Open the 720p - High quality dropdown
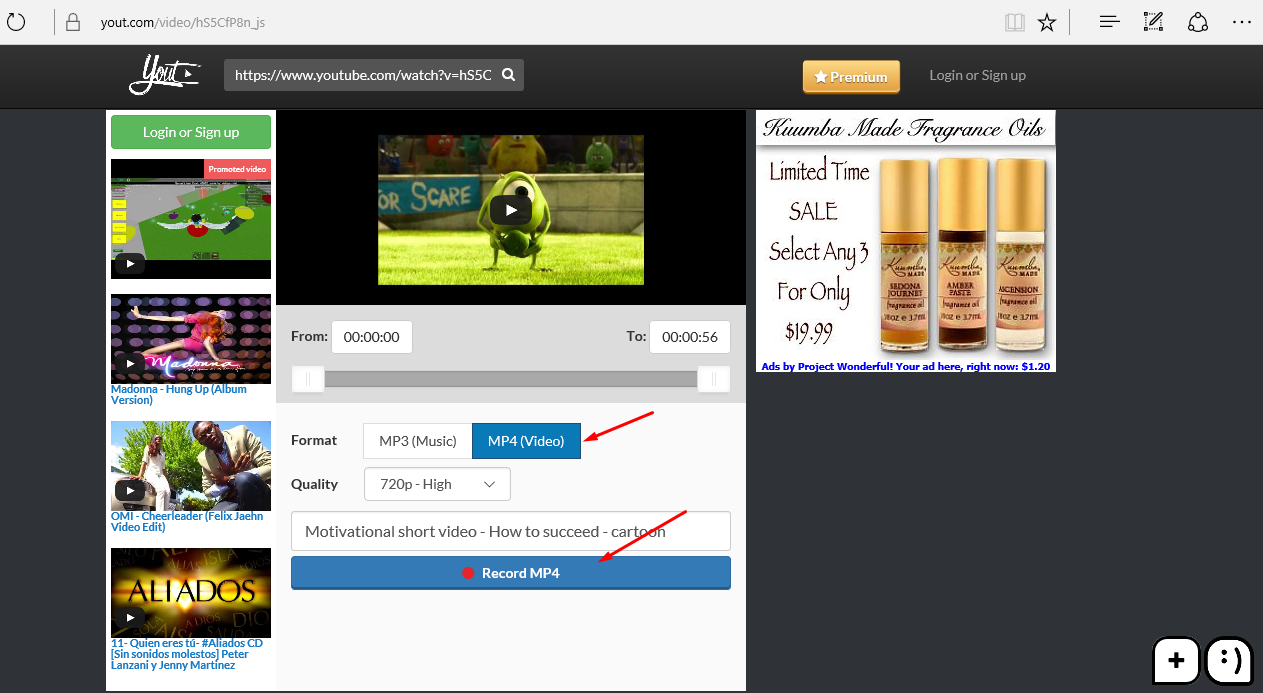The width and height of the screenshot is (1263, 693). pyautogui.click(x=437, y=484)
